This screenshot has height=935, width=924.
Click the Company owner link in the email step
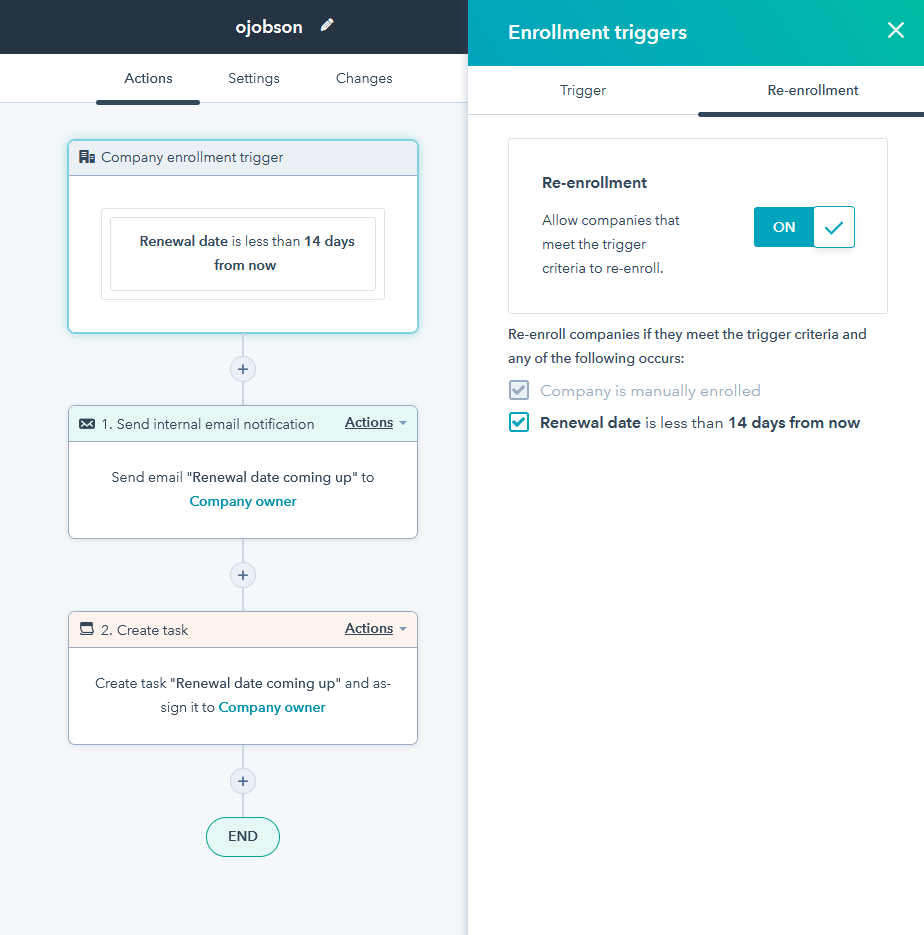click(x=242, y=501)
